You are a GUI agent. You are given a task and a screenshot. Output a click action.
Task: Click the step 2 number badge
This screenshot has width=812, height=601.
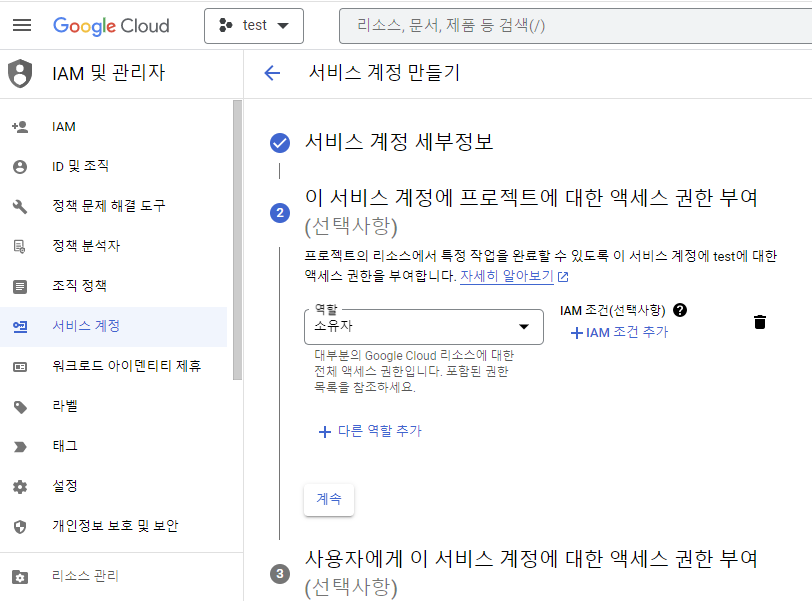point(280,213)
